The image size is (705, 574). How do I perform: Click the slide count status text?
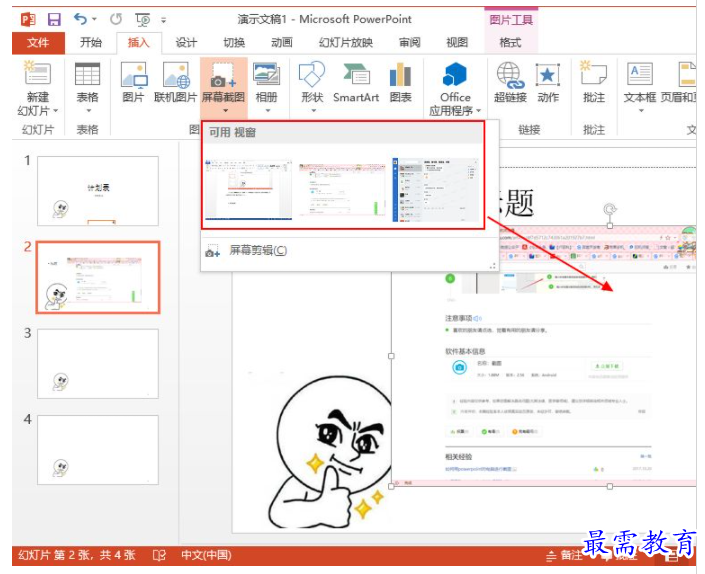76,555
